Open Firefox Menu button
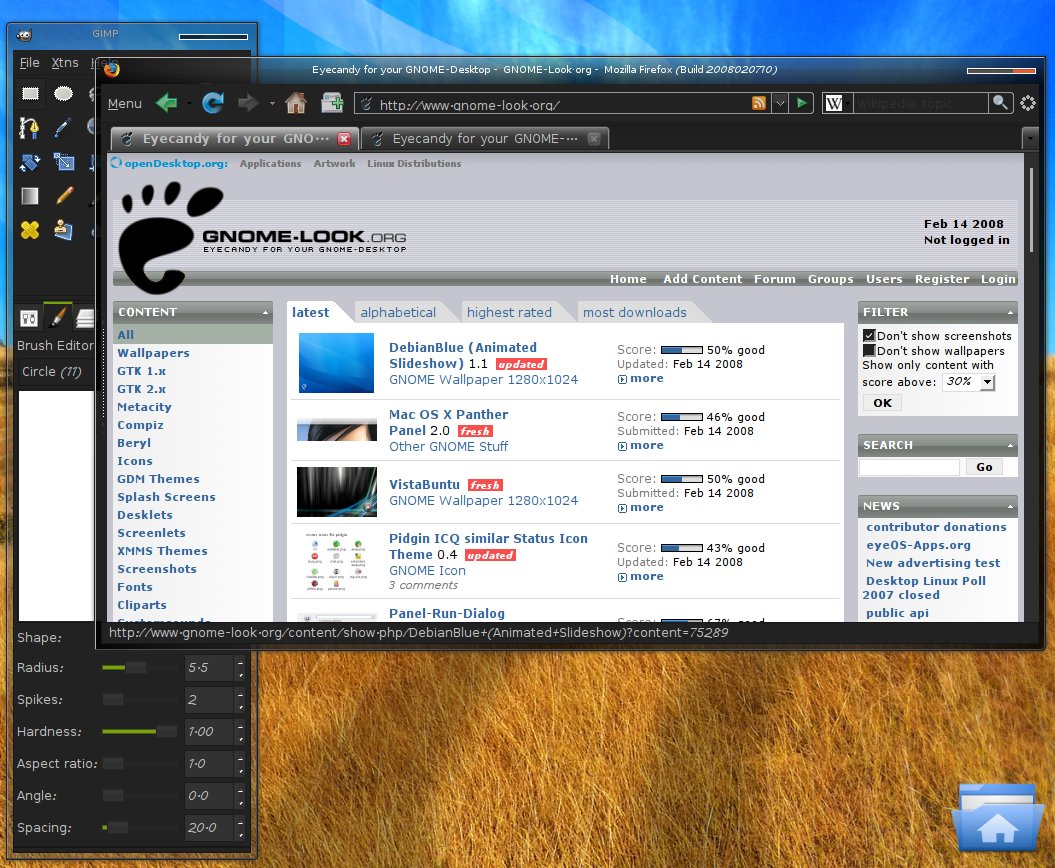This screenshot has width=1055, height=868. pyautogui.click(x=124, y=104)
